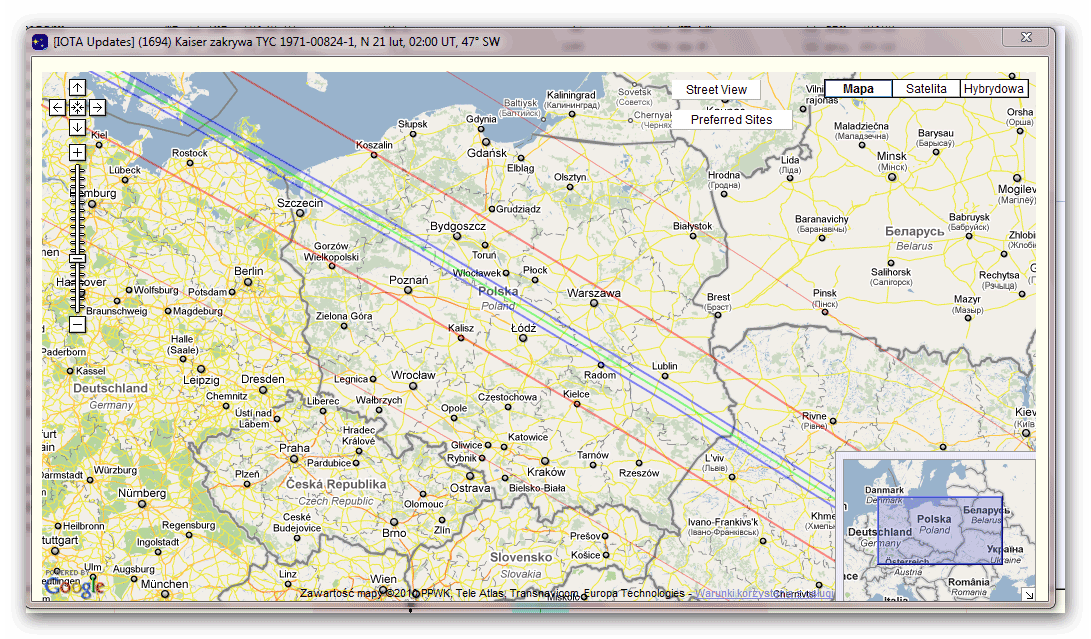Click the Dresden city label
The image size is (1091, 639).
coord(262,379)
